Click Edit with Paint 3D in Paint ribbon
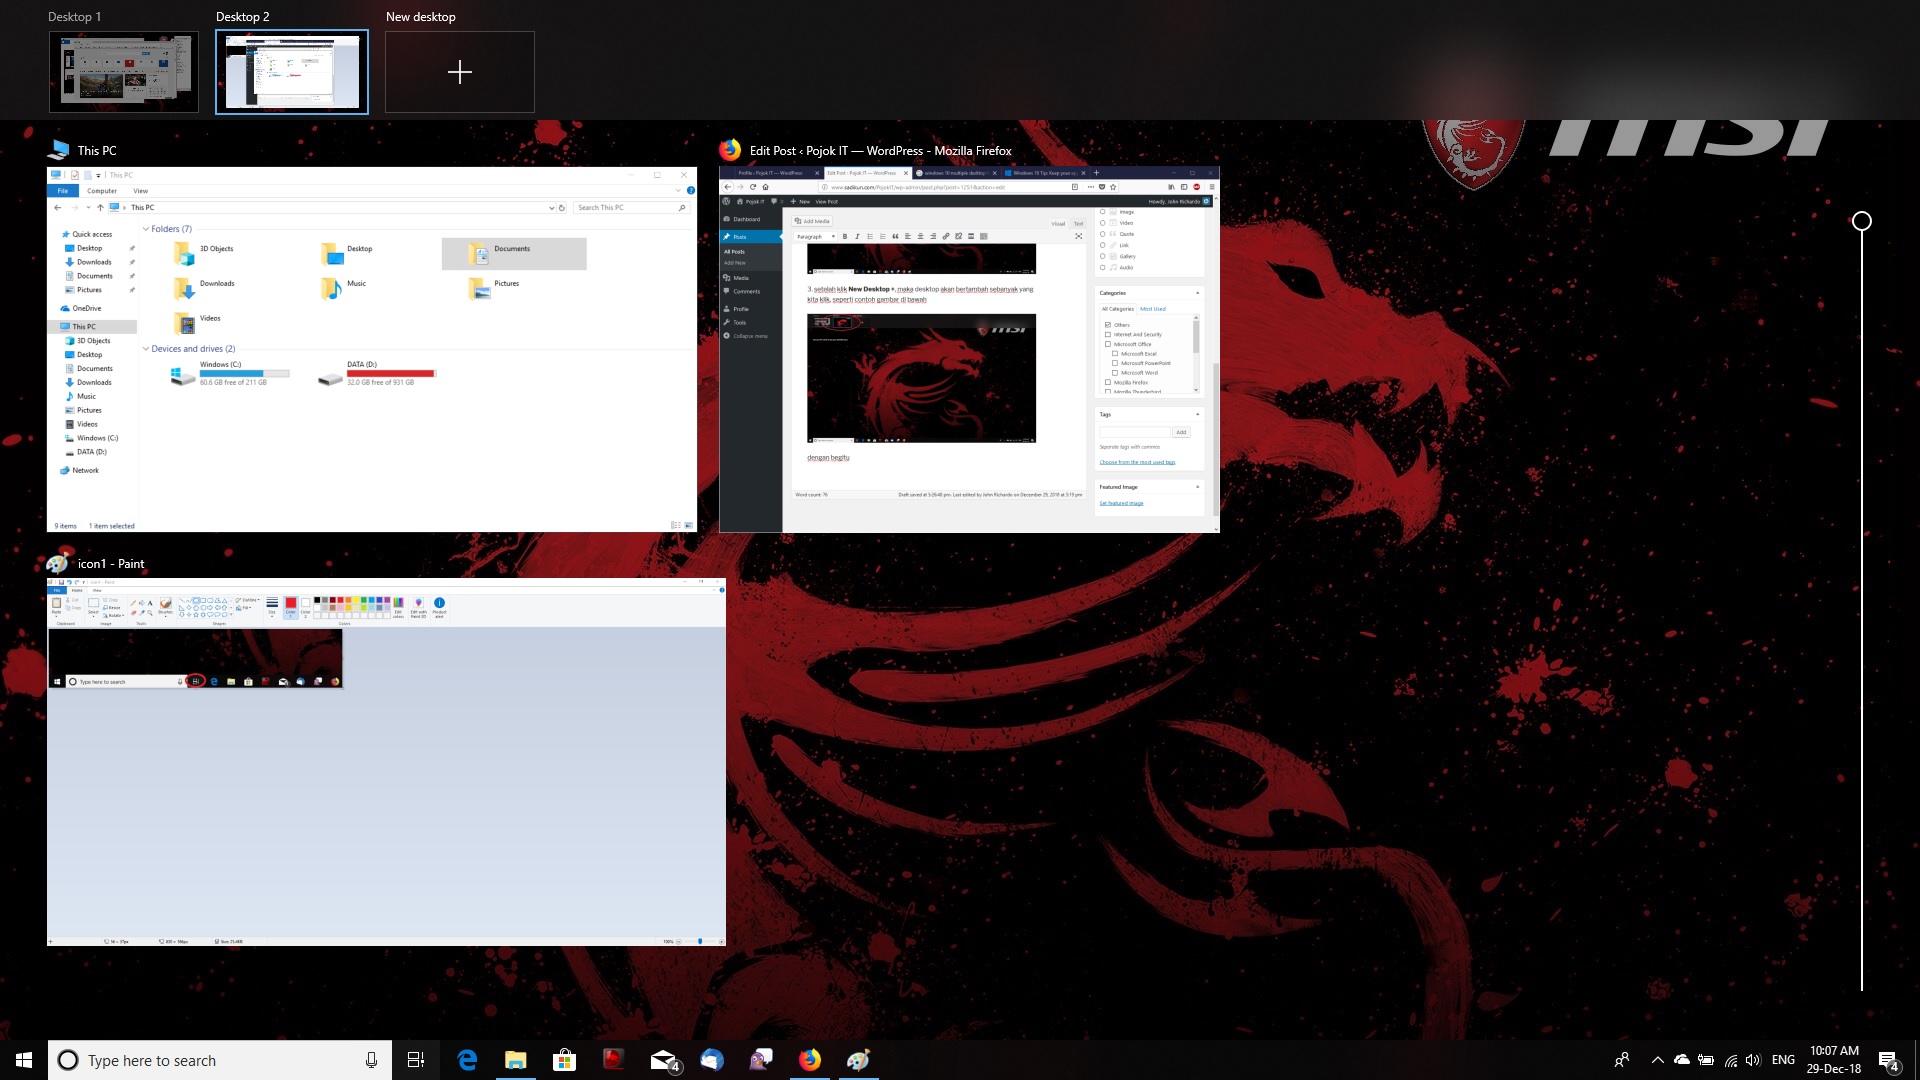 coord(418,607)
